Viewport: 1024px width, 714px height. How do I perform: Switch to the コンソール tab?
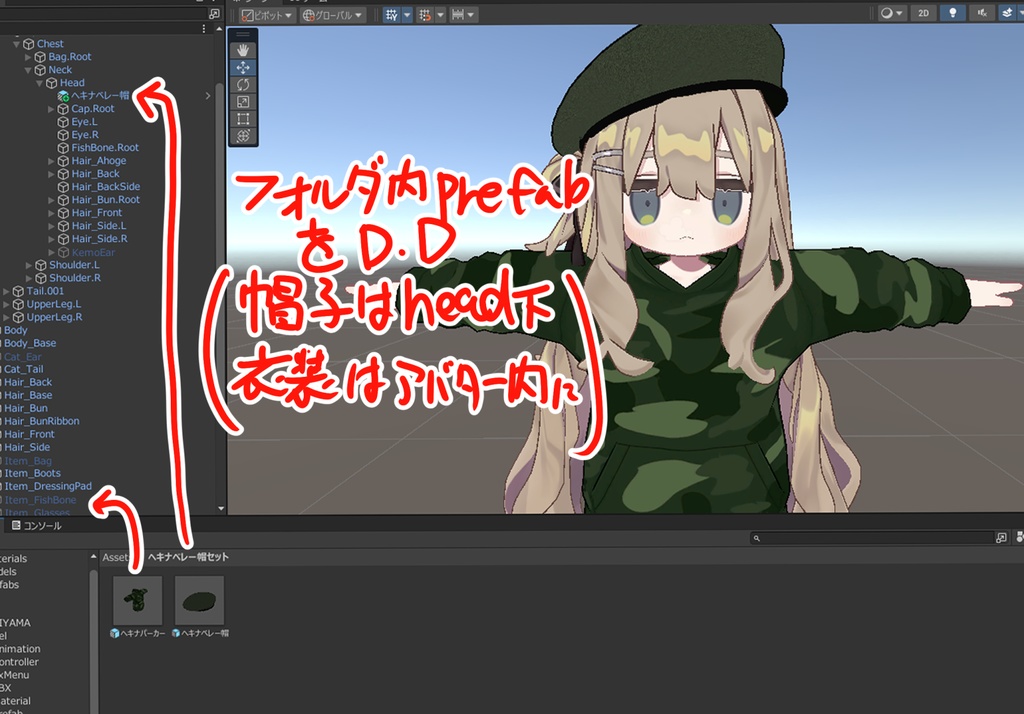point(37,526)
